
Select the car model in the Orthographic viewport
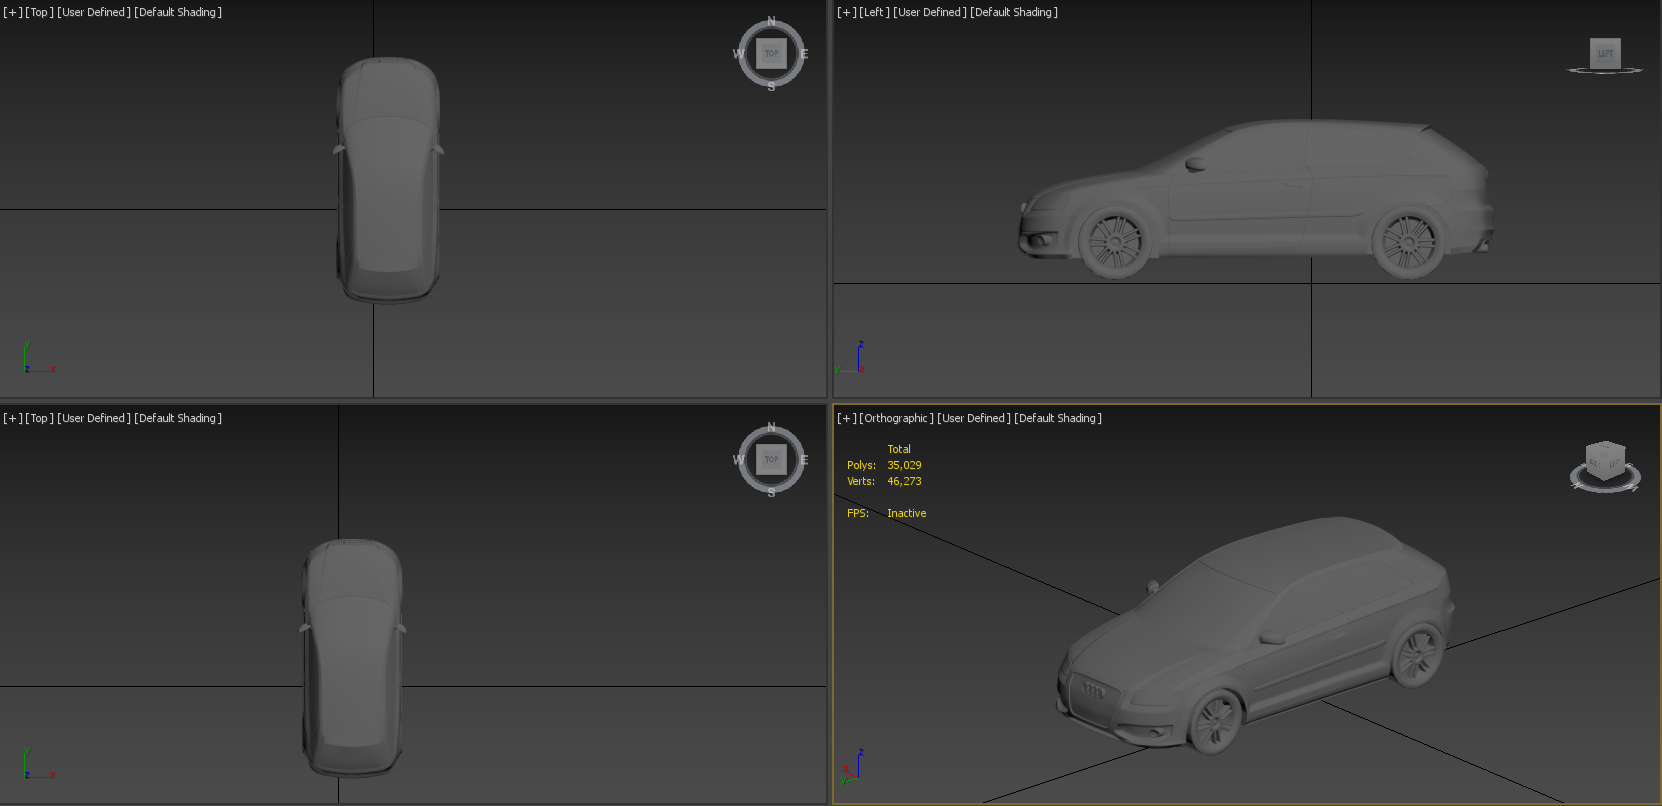coord(1255,636)
